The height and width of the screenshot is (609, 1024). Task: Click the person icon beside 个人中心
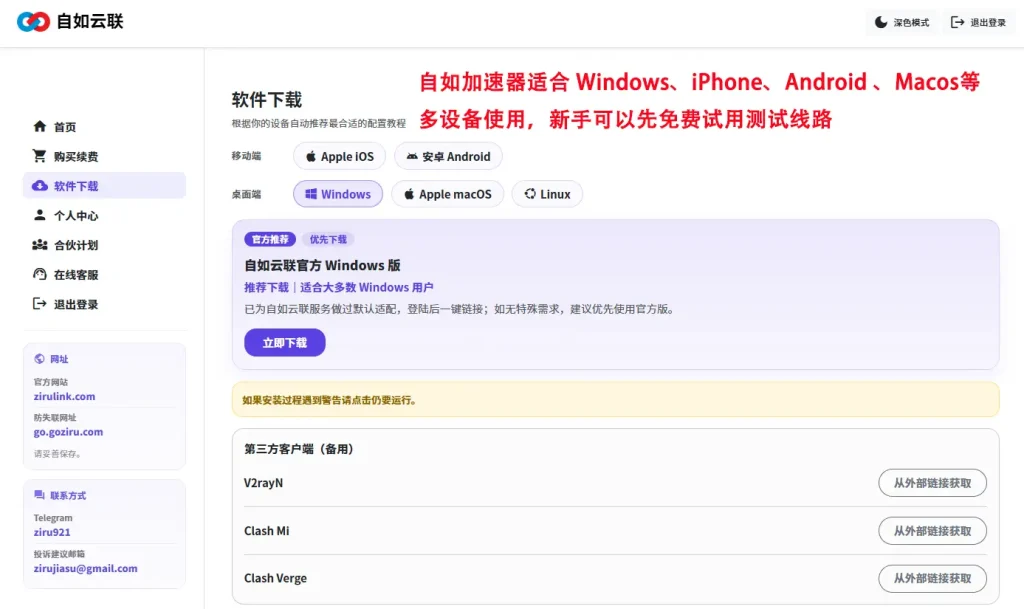(40, 215)
